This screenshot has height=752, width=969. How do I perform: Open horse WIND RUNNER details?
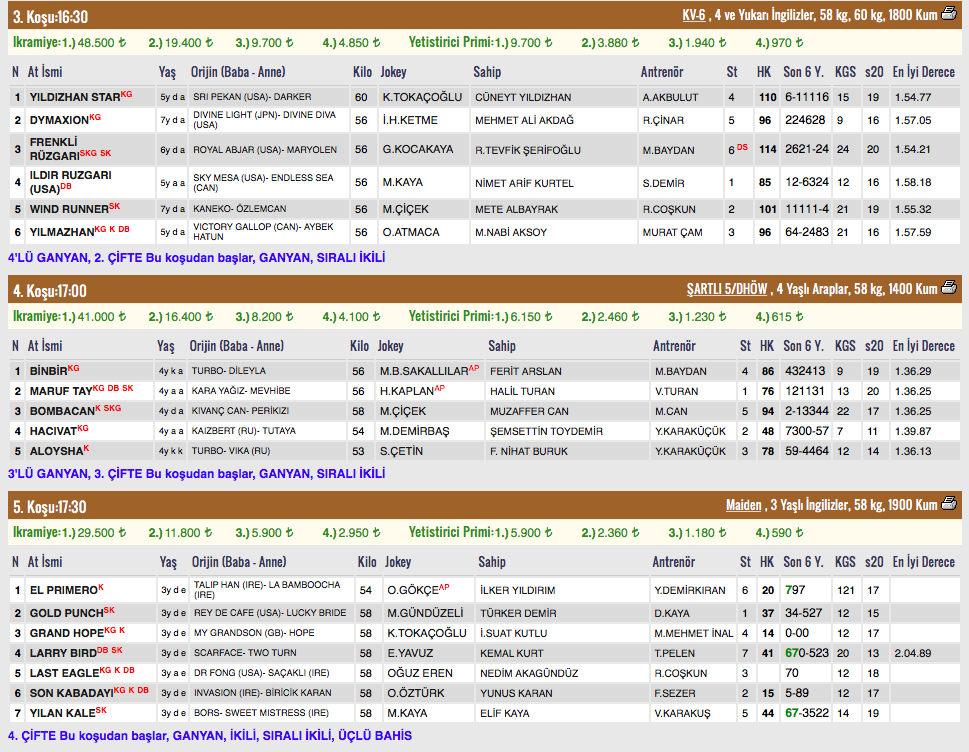[x=68, y=209]
